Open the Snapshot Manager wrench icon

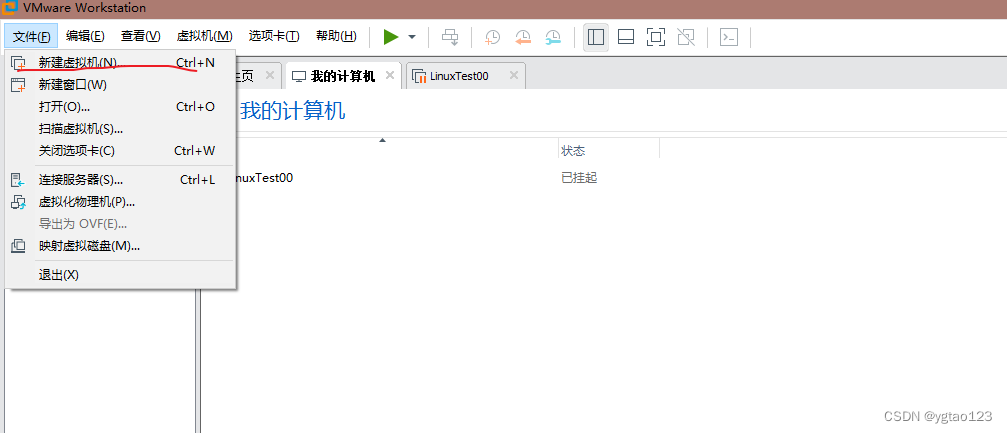tap(554, 37)
